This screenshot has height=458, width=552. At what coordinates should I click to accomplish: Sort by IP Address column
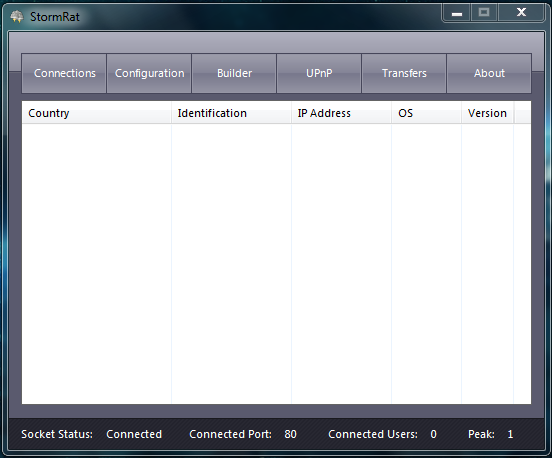click(341, 113)
